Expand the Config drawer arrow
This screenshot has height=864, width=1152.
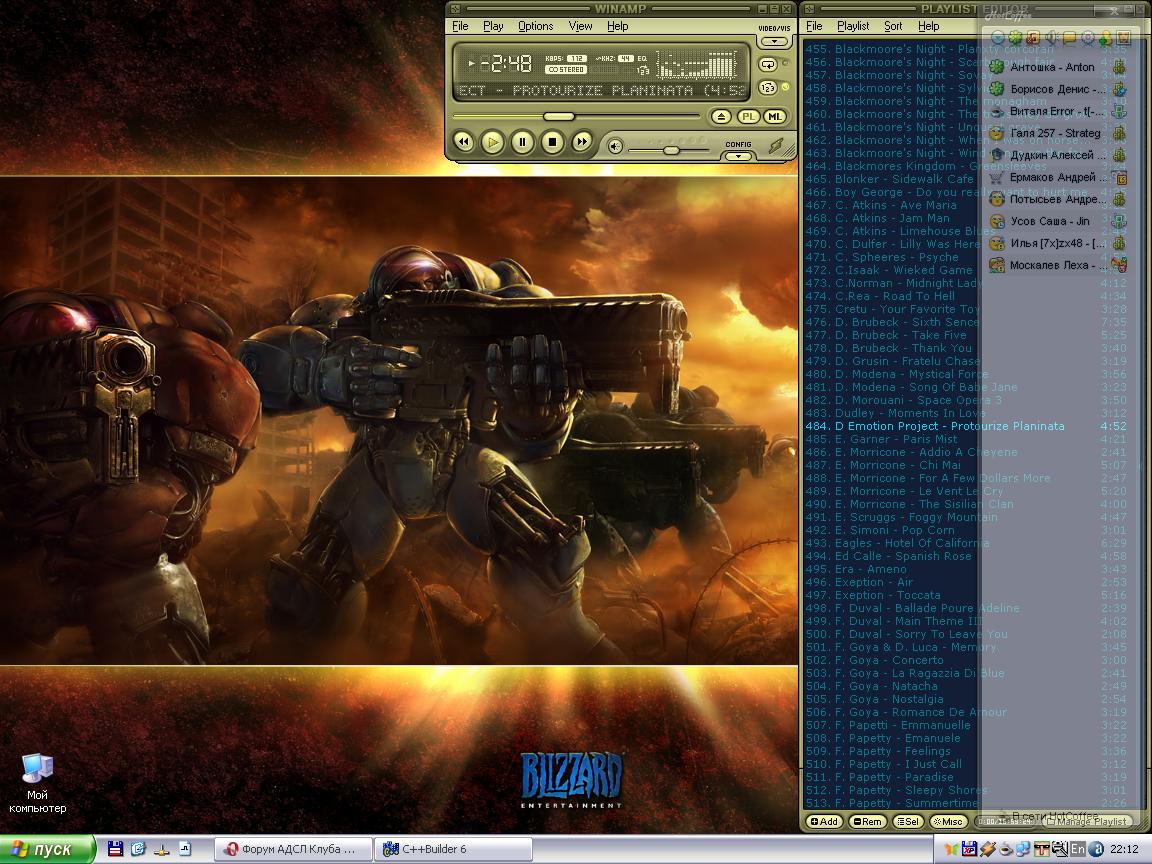click(x=738, y=156)
